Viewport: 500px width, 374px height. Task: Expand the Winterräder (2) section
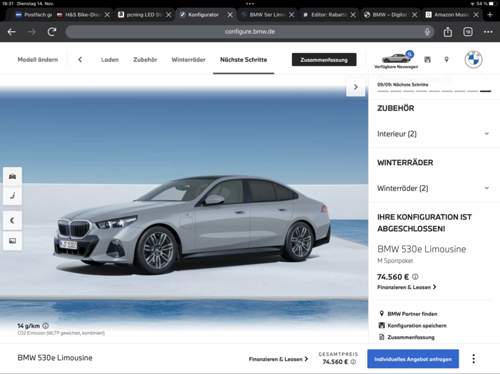click(x=433, y=188)
